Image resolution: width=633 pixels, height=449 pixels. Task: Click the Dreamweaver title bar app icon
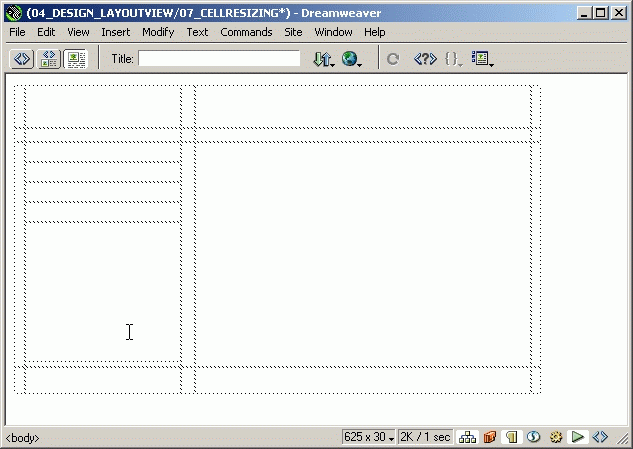click(14, 13)
